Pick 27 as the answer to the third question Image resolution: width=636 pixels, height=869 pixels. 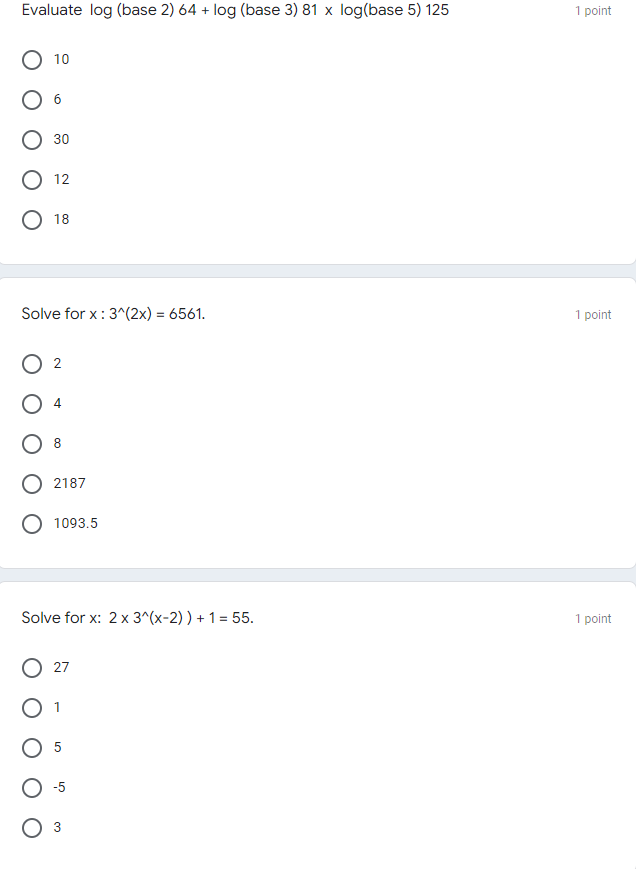[x=32, y=667]
